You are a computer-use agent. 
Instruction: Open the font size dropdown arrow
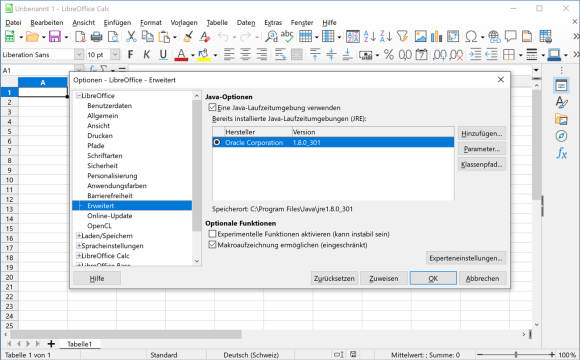click(115, 55)
